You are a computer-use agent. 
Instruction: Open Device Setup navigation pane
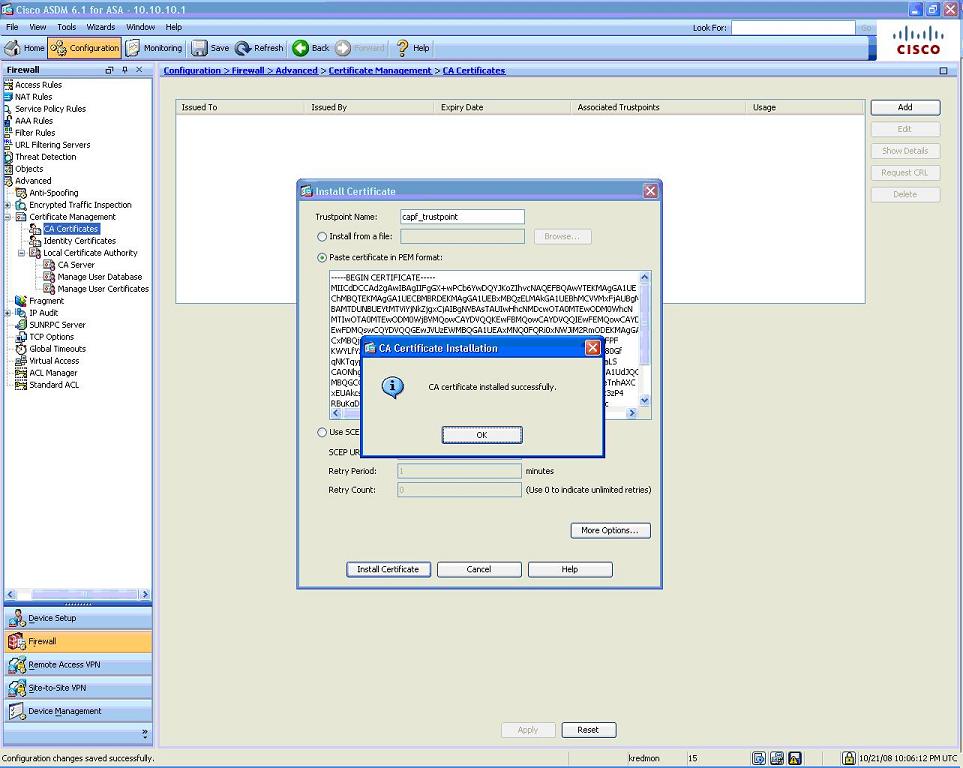tap(78, 618)
